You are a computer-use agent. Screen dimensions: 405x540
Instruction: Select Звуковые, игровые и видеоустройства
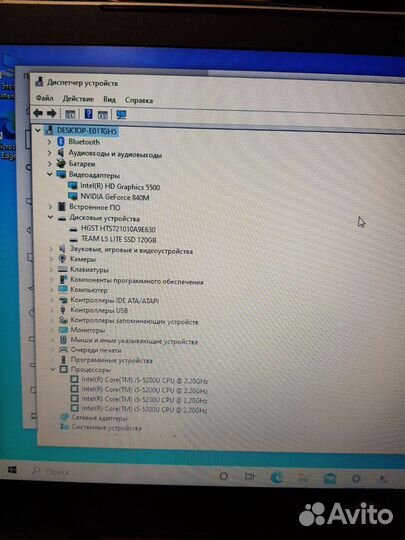[131, 250]
